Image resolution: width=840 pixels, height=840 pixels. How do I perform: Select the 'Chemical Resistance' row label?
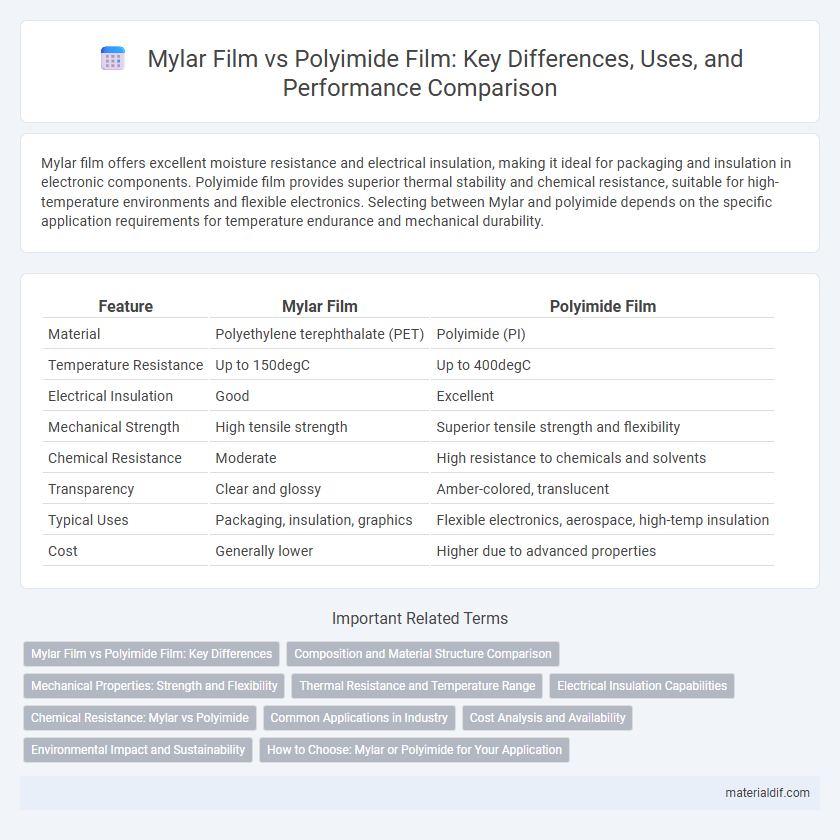coord(115,459)
